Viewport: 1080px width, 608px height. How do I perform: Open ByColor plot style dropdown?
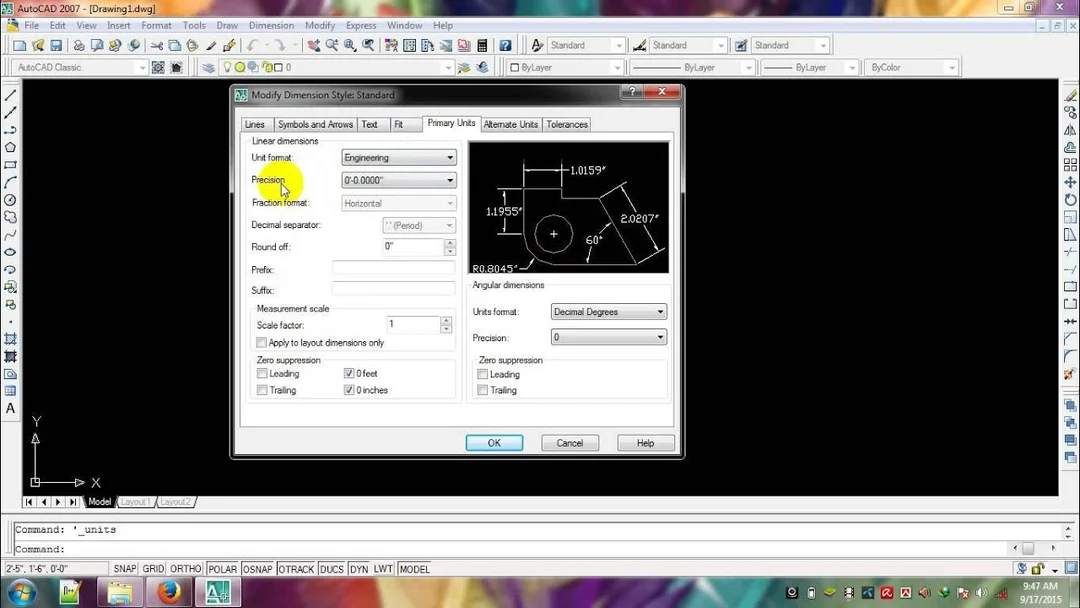click(x=911, y=67)
